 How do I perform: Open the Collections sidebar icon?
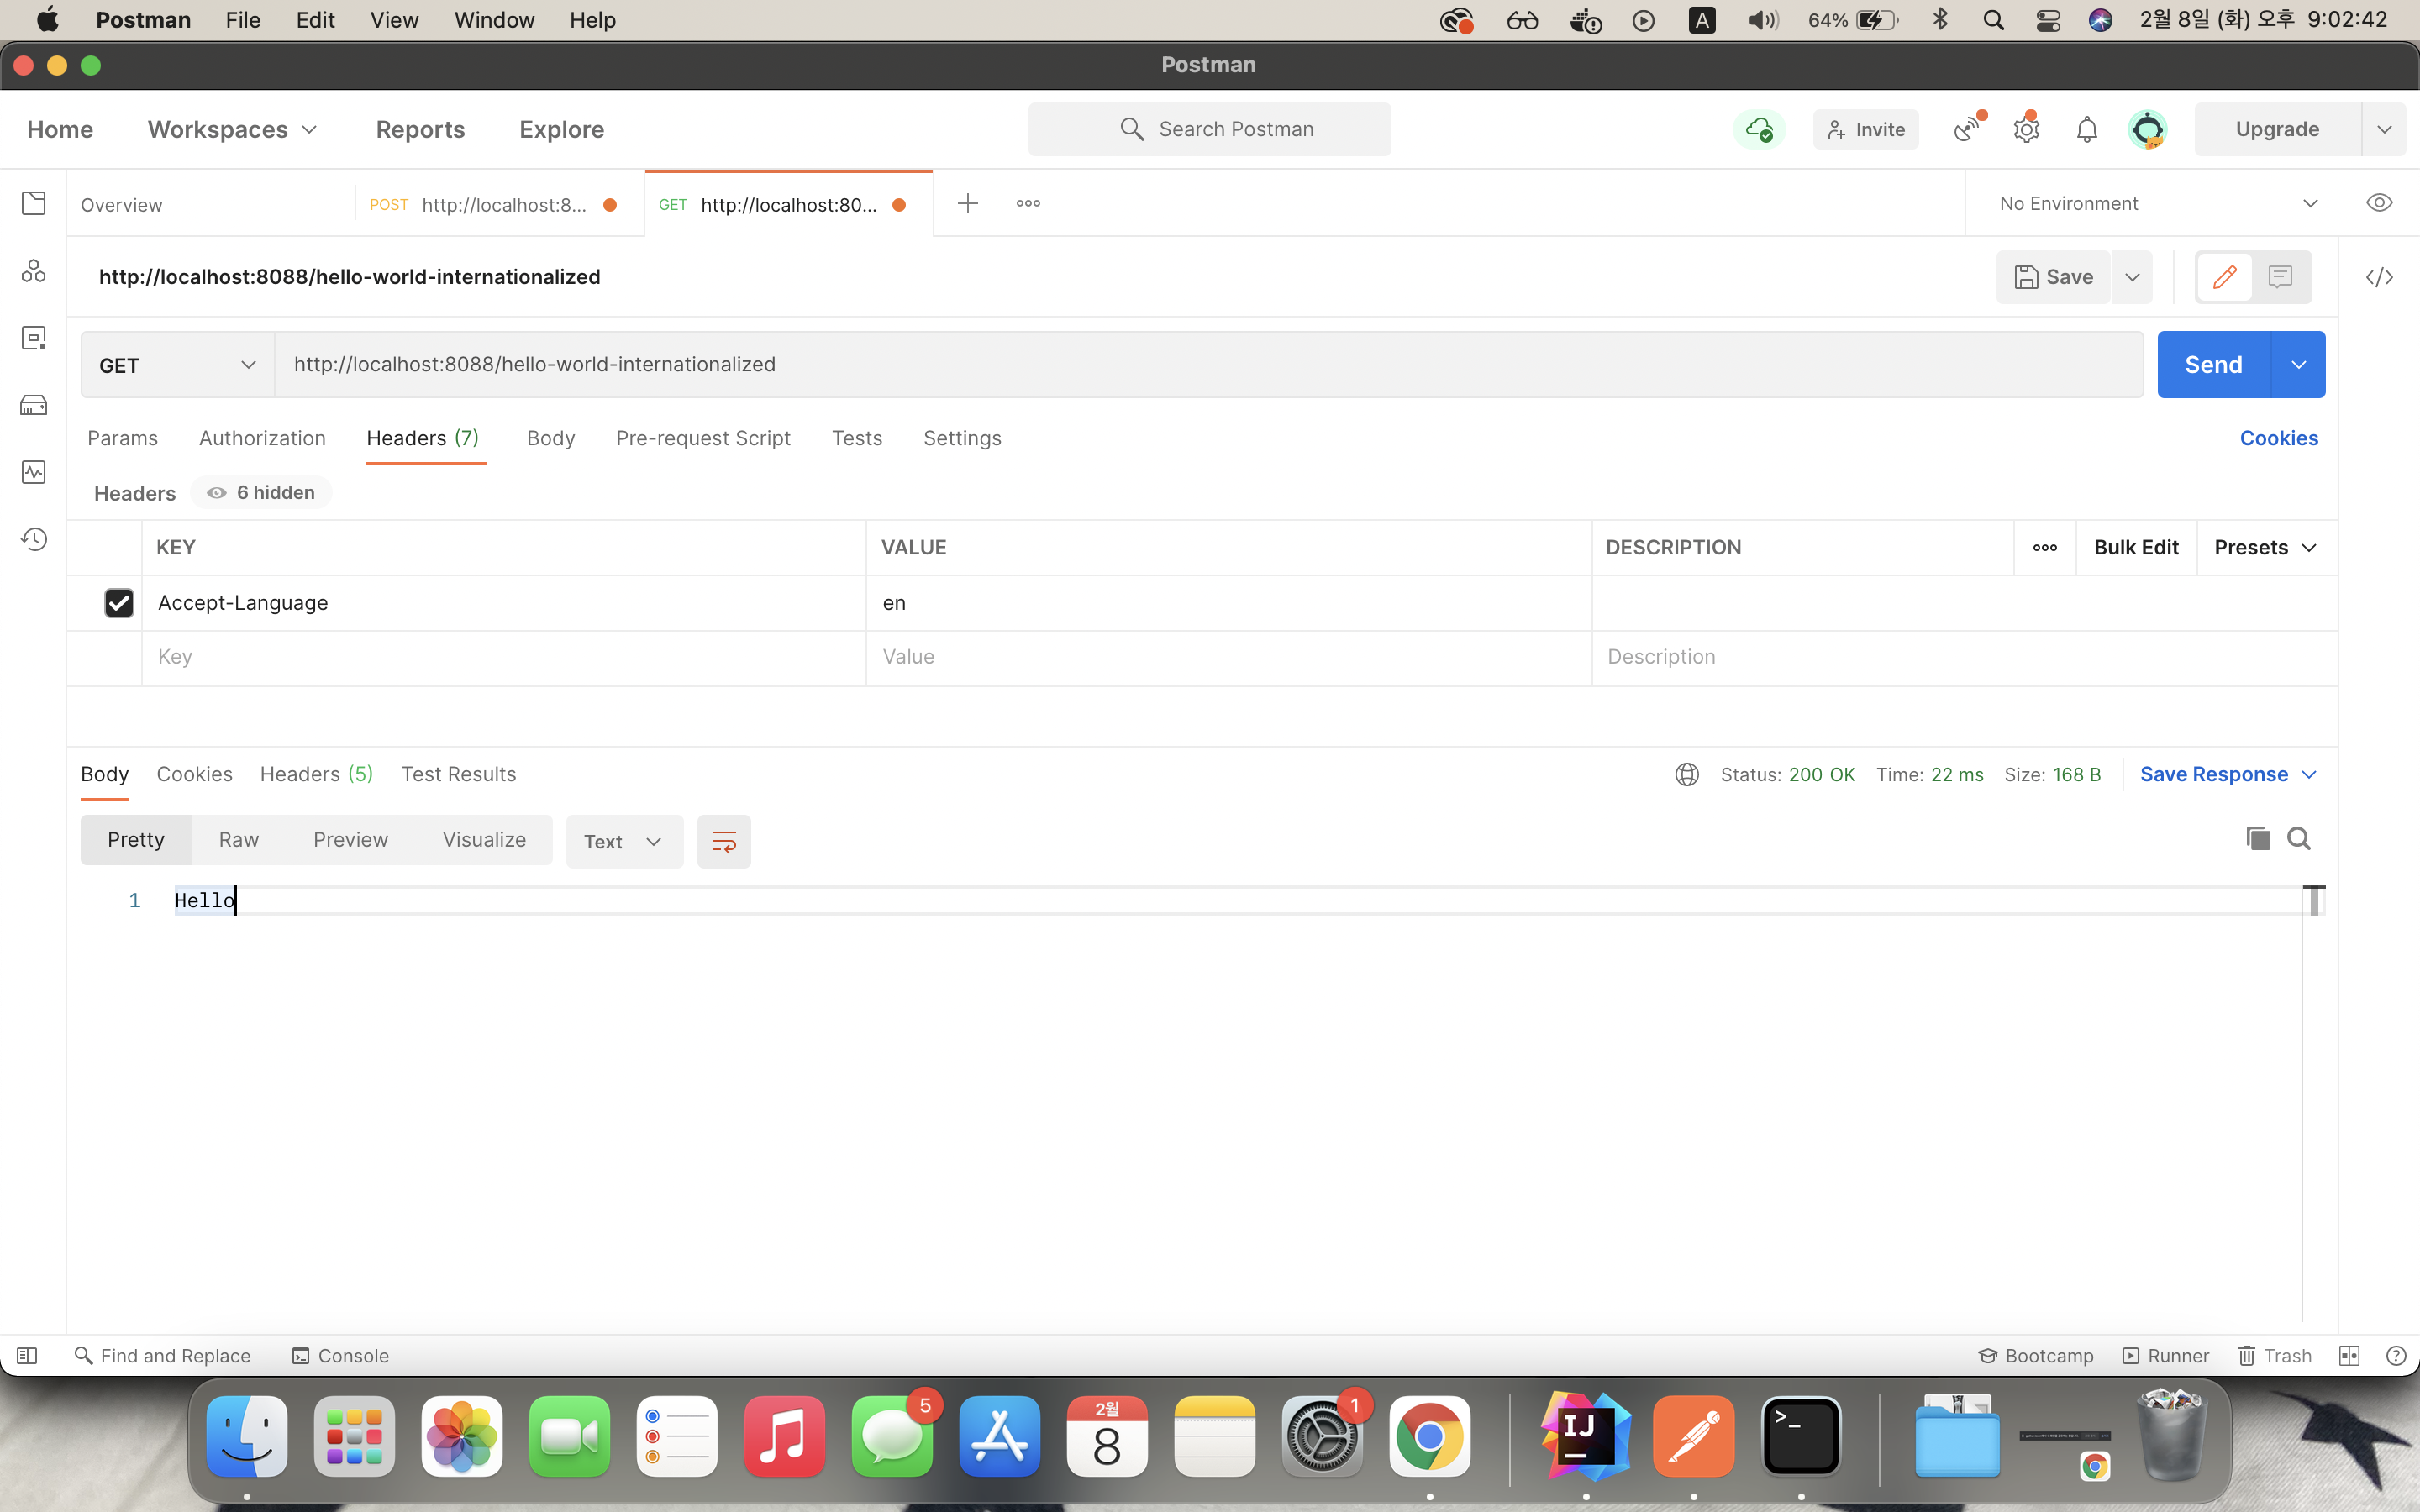34,203
